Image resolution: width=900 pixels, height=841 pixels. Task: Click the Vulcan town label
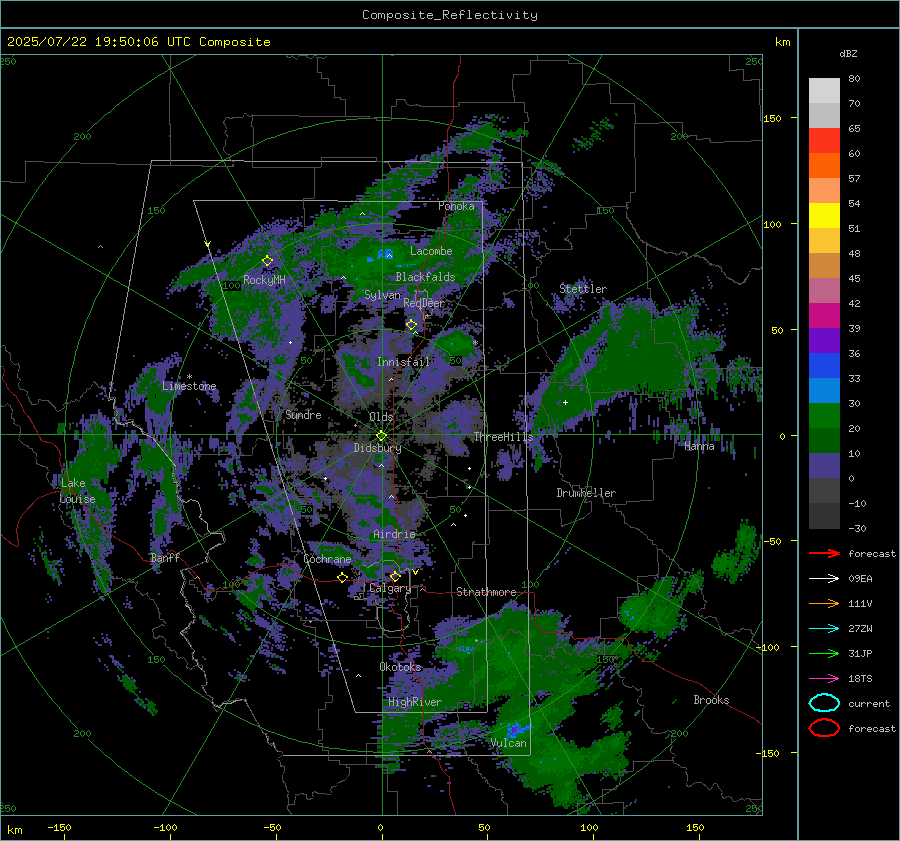[508, 743]
